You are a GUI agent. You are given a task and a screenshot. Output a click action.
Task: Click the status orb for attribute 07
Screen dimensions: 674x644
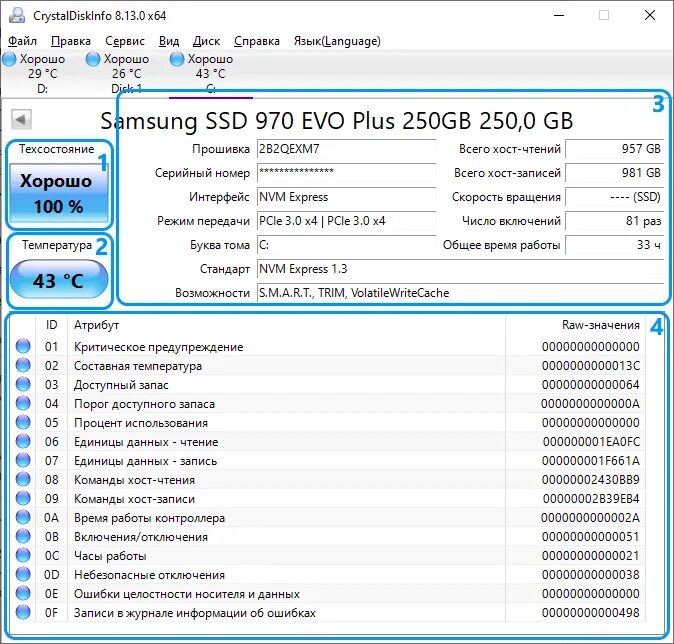(x=23, y=460)
